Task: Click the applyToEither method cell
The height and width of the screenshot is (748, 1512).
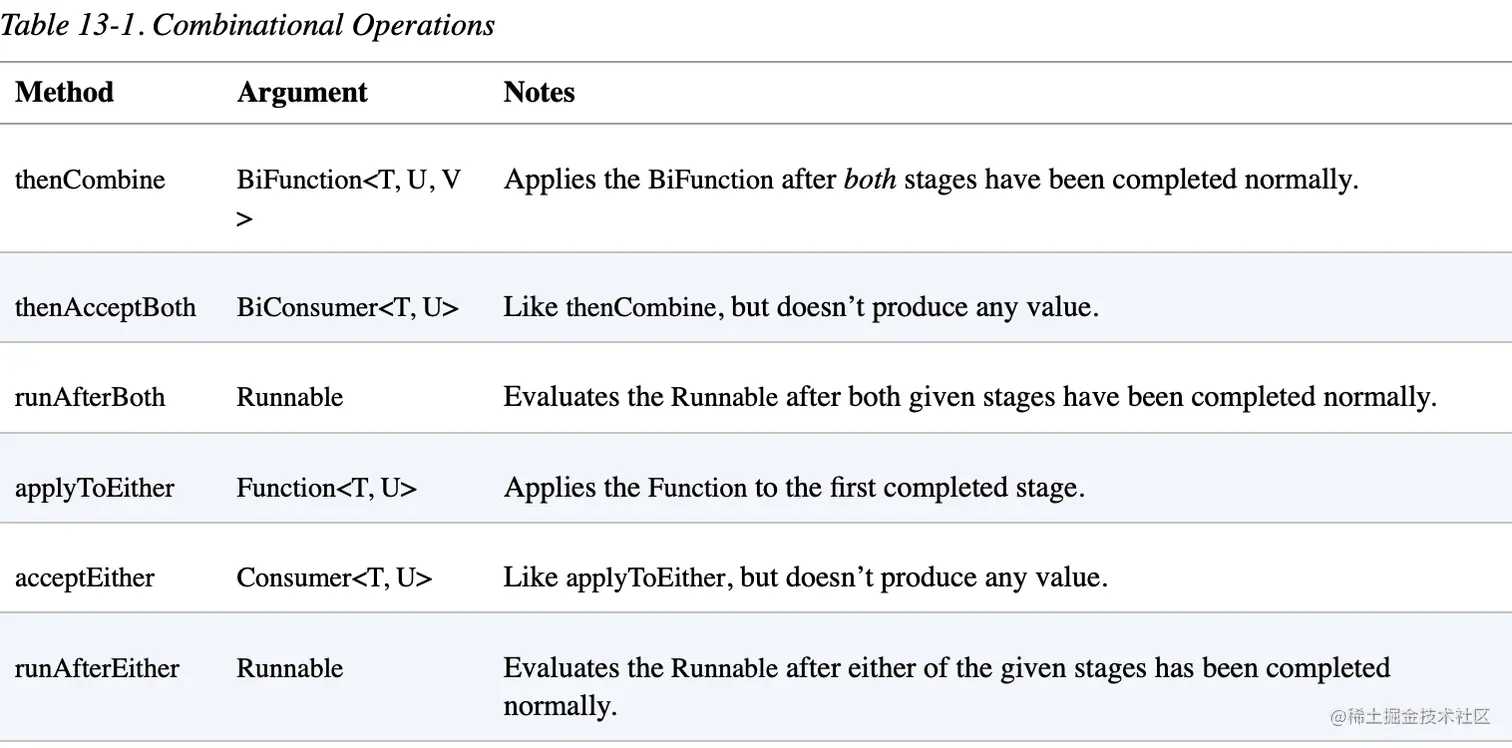Action: click(x=94, y=488)
